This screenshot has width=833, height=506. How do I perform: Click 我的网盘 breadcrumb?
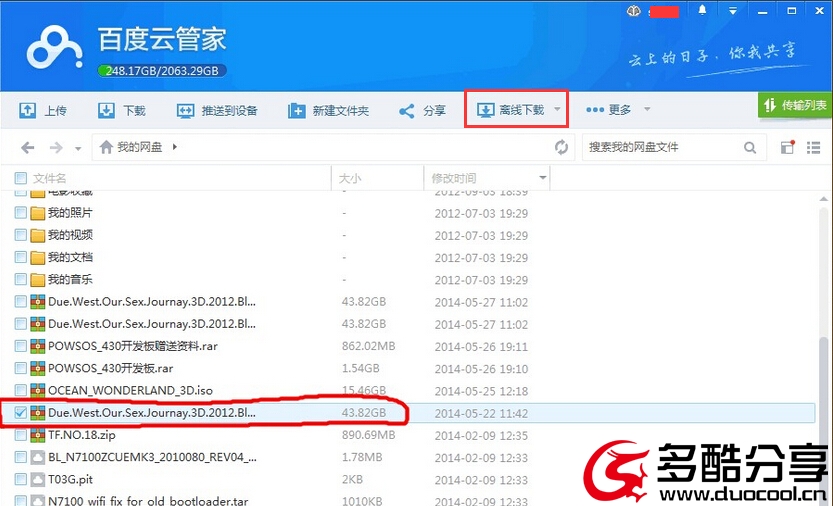coord(139,147)
